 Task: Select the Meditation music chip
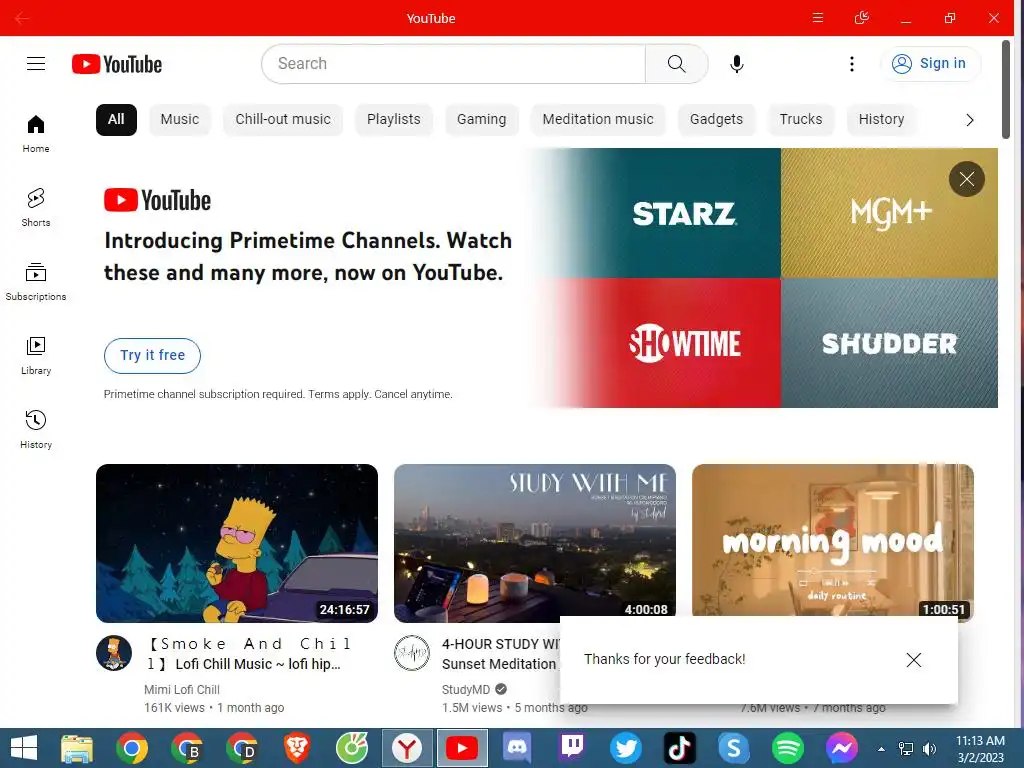[x=598, y=120]
